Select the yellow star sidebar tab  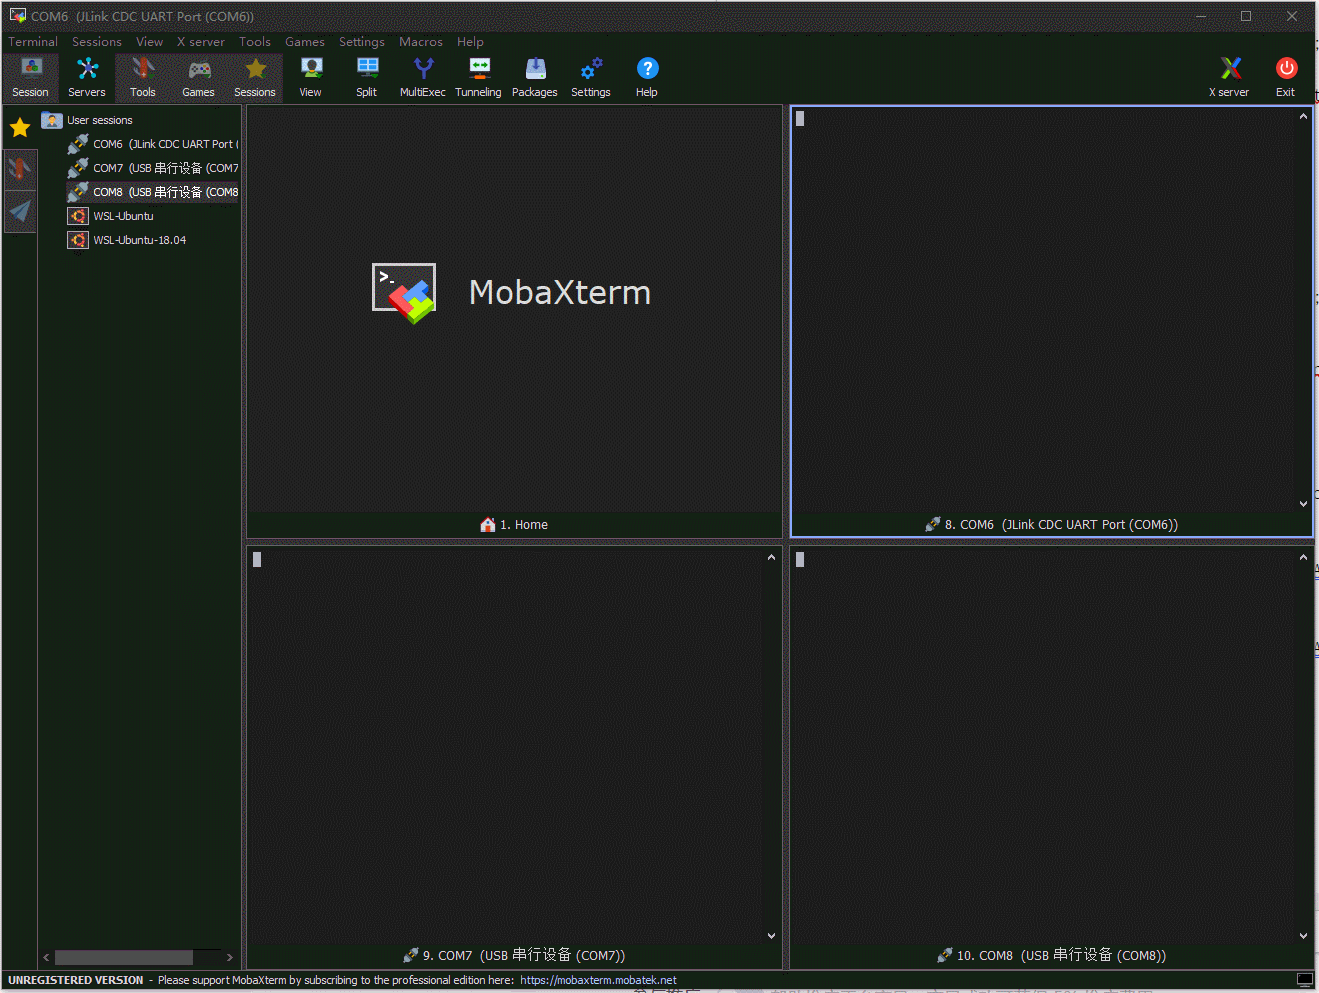[x=20, y=127]
